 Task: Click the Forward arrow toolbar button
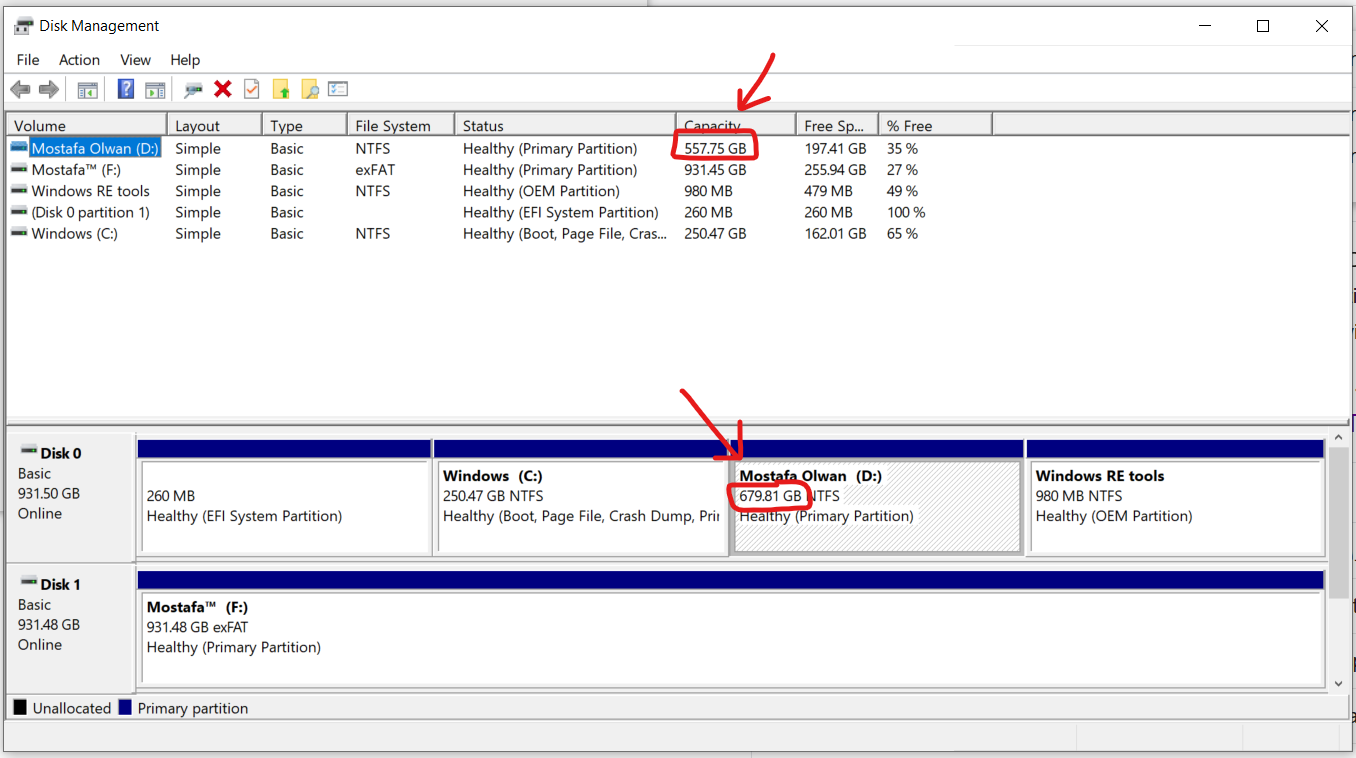coord(48,90)
